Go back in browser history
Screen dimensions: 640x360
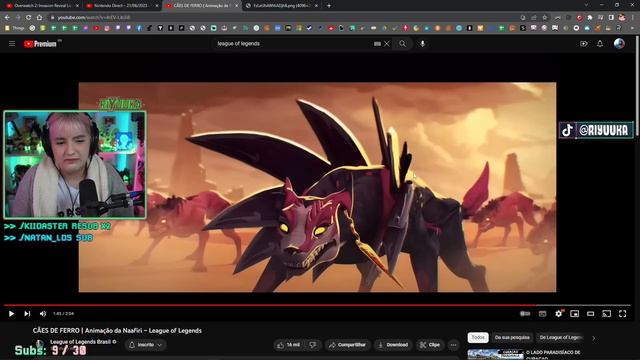coord(7,17)
